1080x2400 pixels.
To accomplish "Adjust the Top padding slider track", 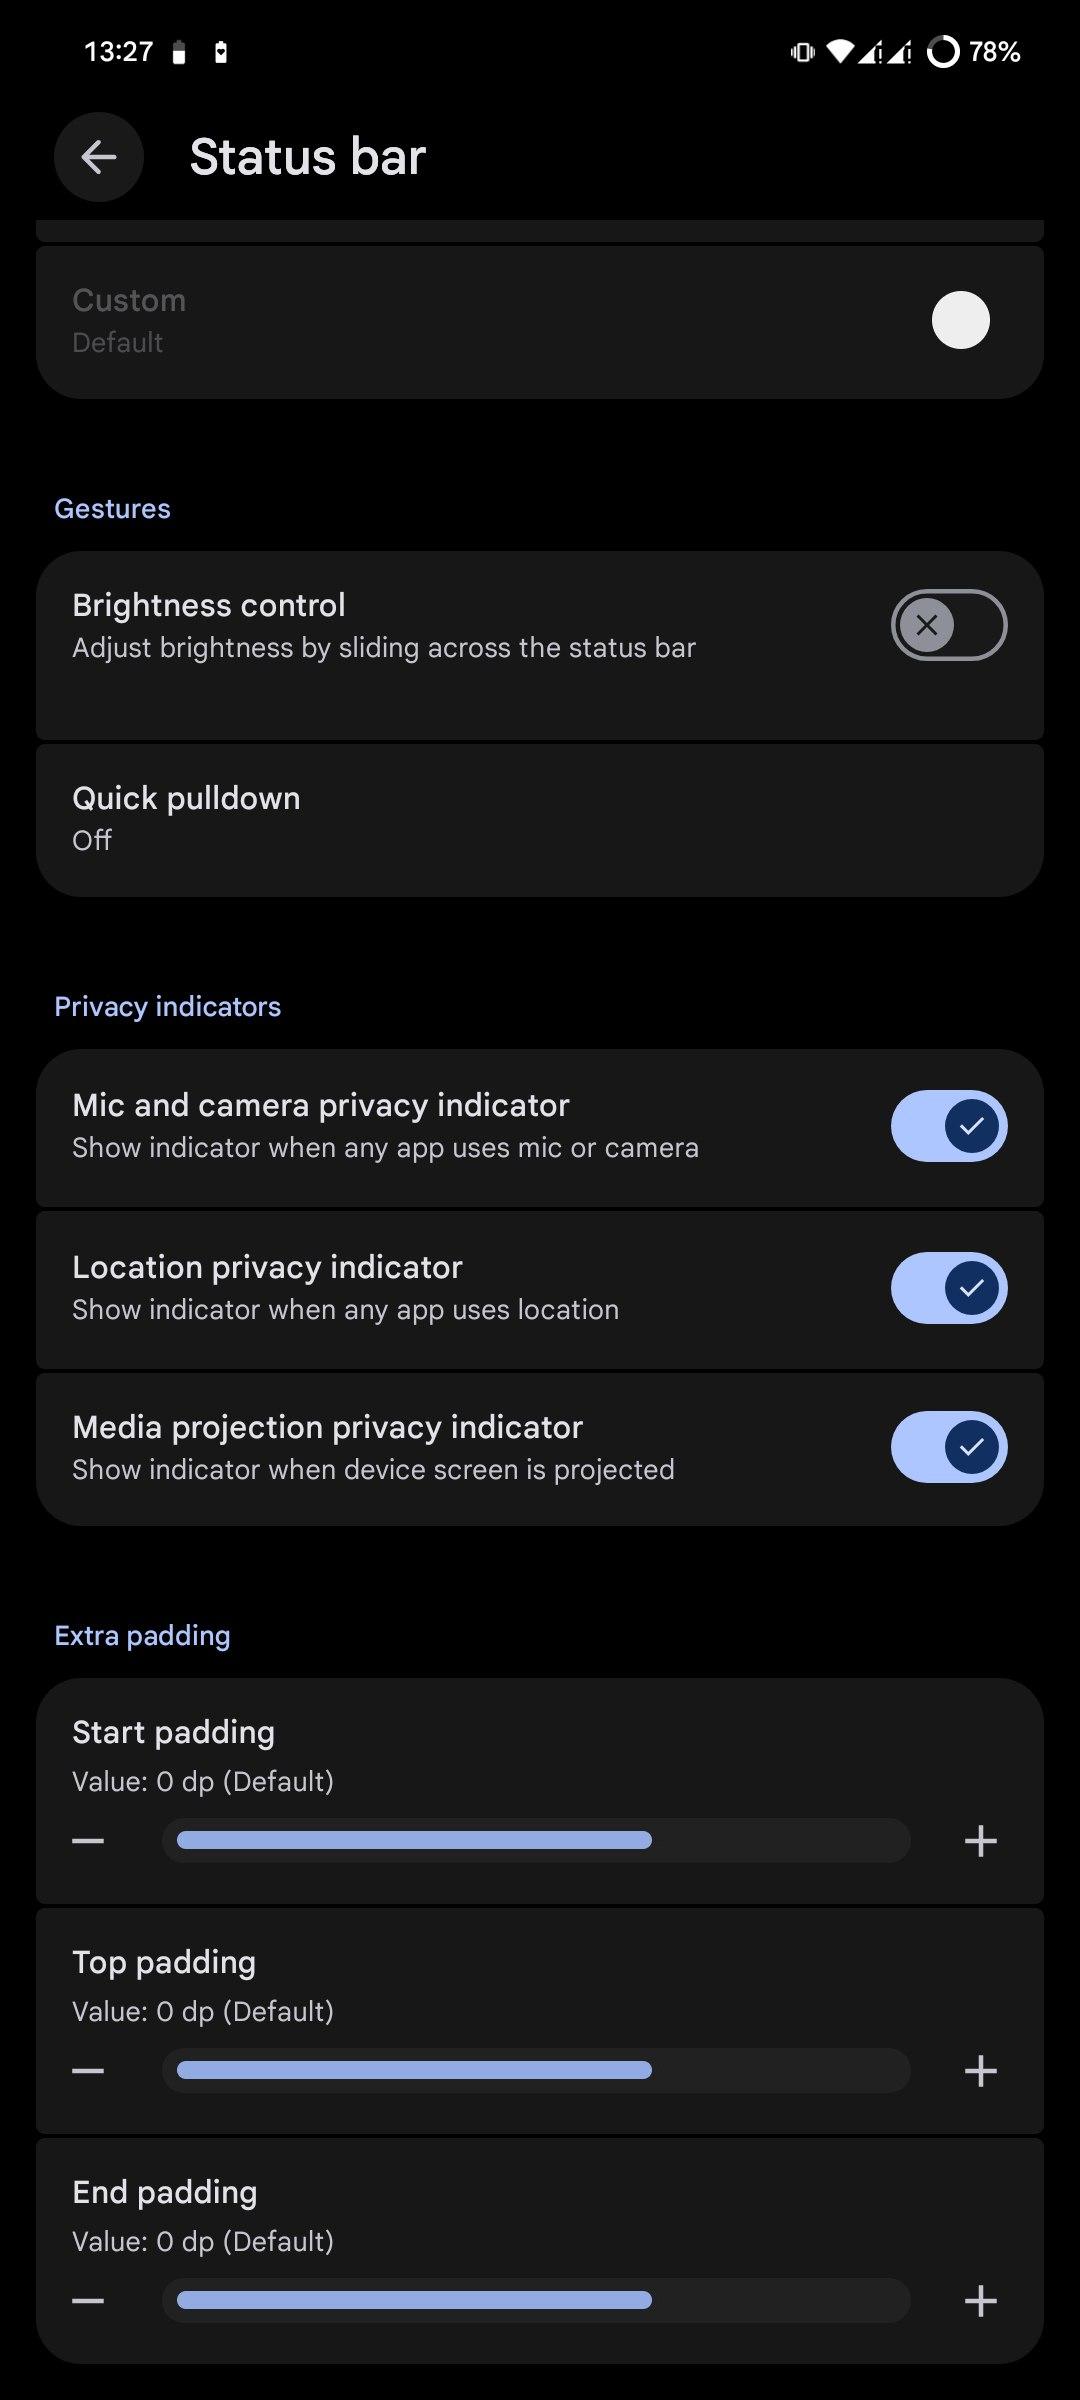I will point(536,2071).
